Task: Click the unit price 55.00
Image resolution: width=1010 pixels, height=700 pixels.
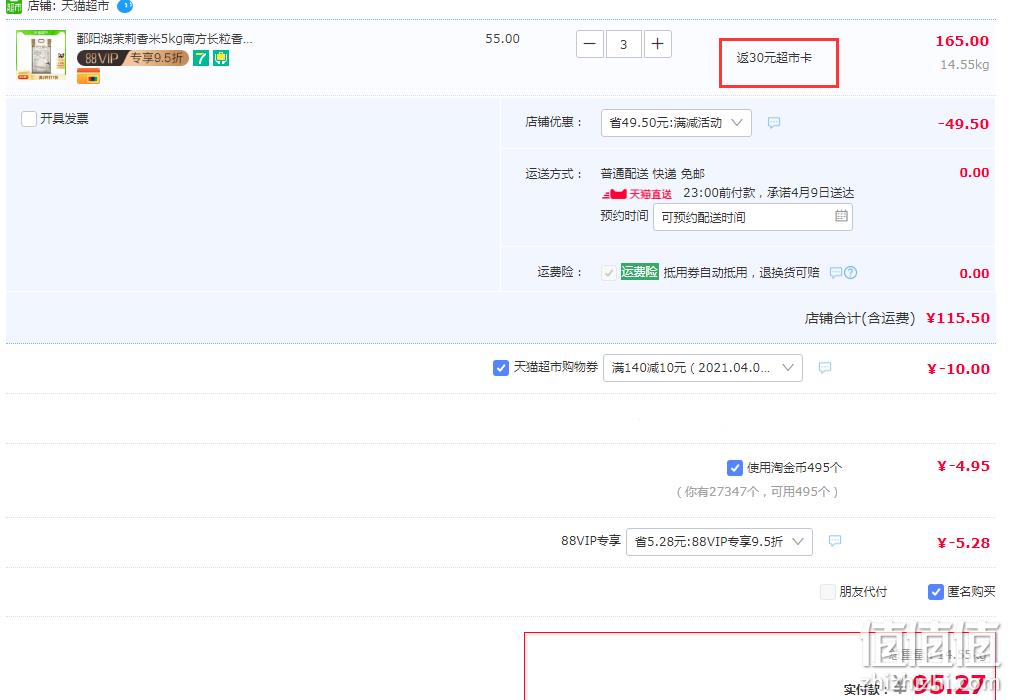Action: coord(502,39)
